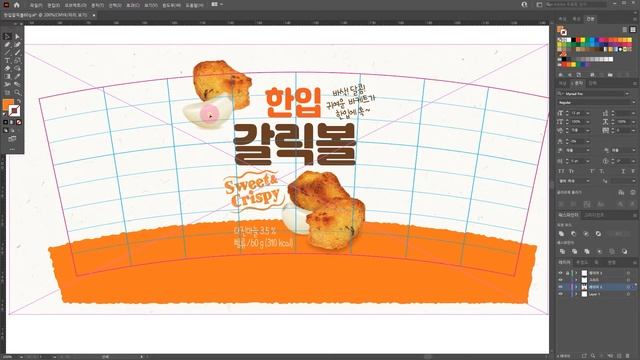
Task: Change screen mode in the toolbar
Action: click(12, 139)
